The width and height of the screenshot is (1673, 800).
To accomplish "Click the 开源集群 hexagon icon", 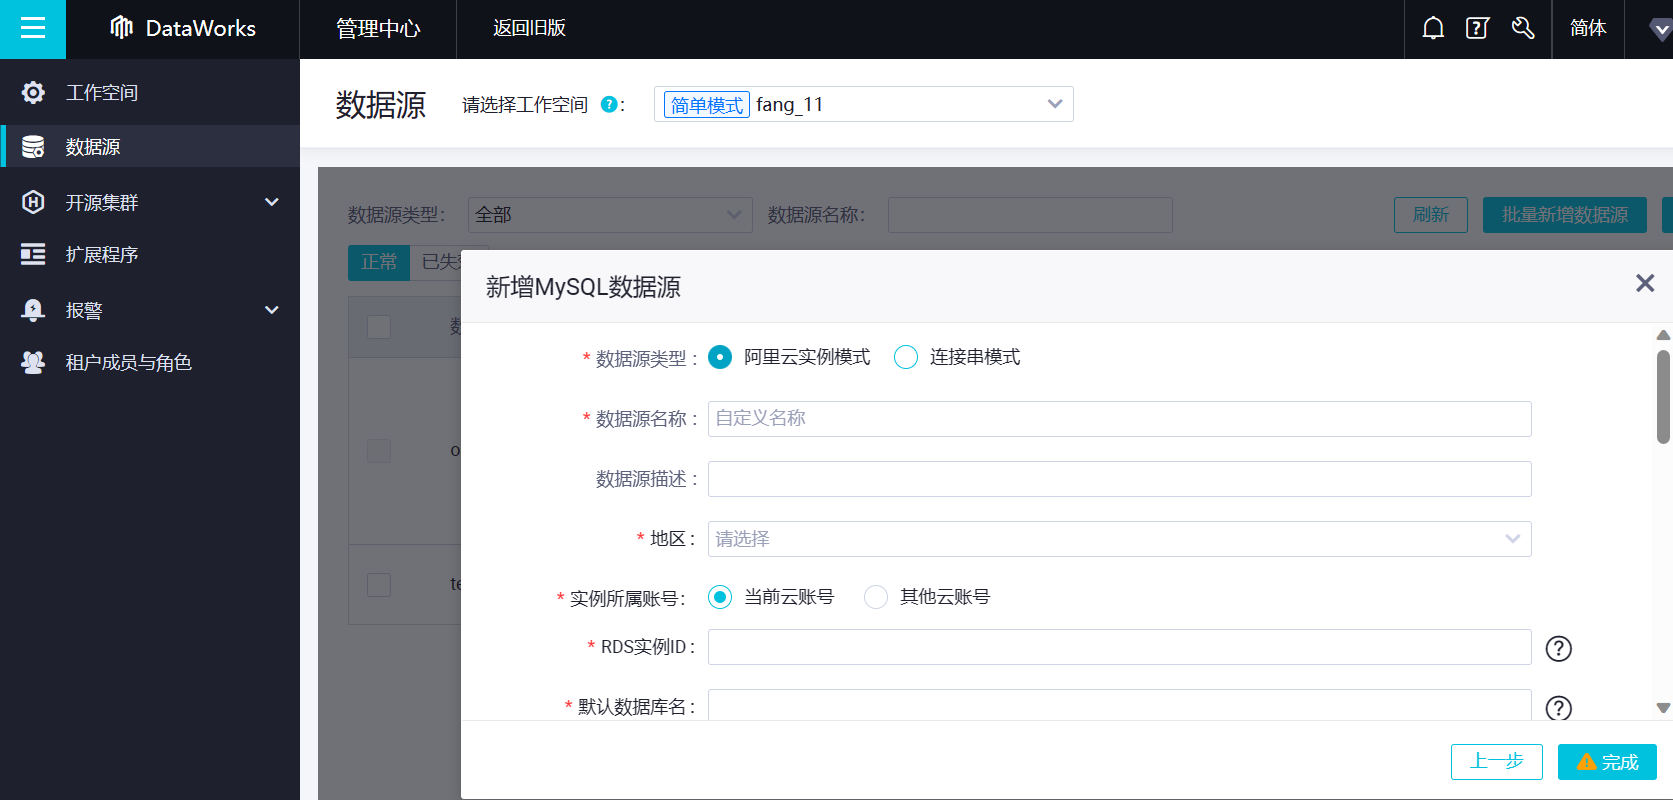I will [33, 202].
